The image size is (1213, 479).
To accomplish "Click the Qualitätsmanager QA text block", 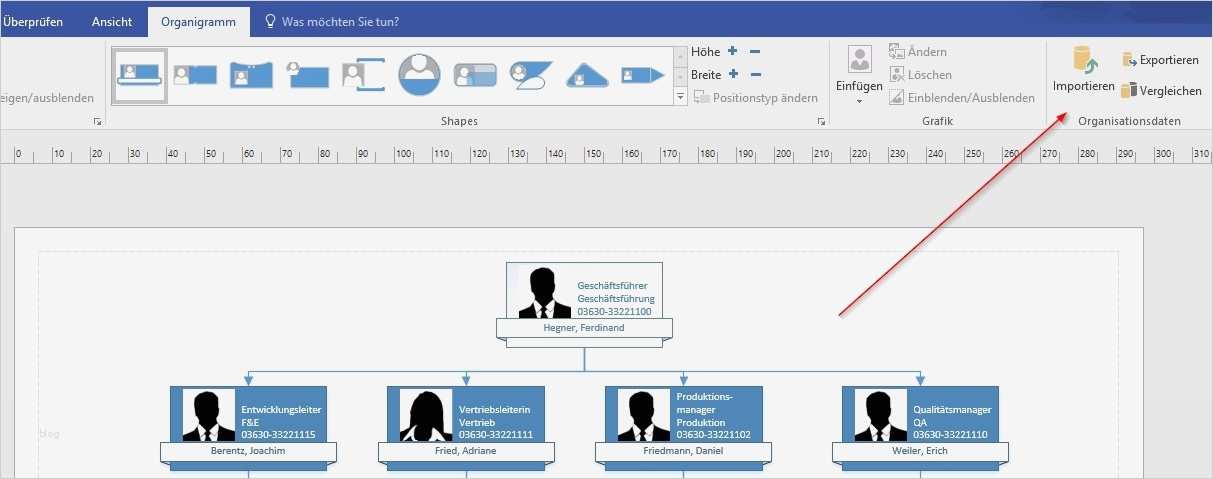I will [953, 422].
